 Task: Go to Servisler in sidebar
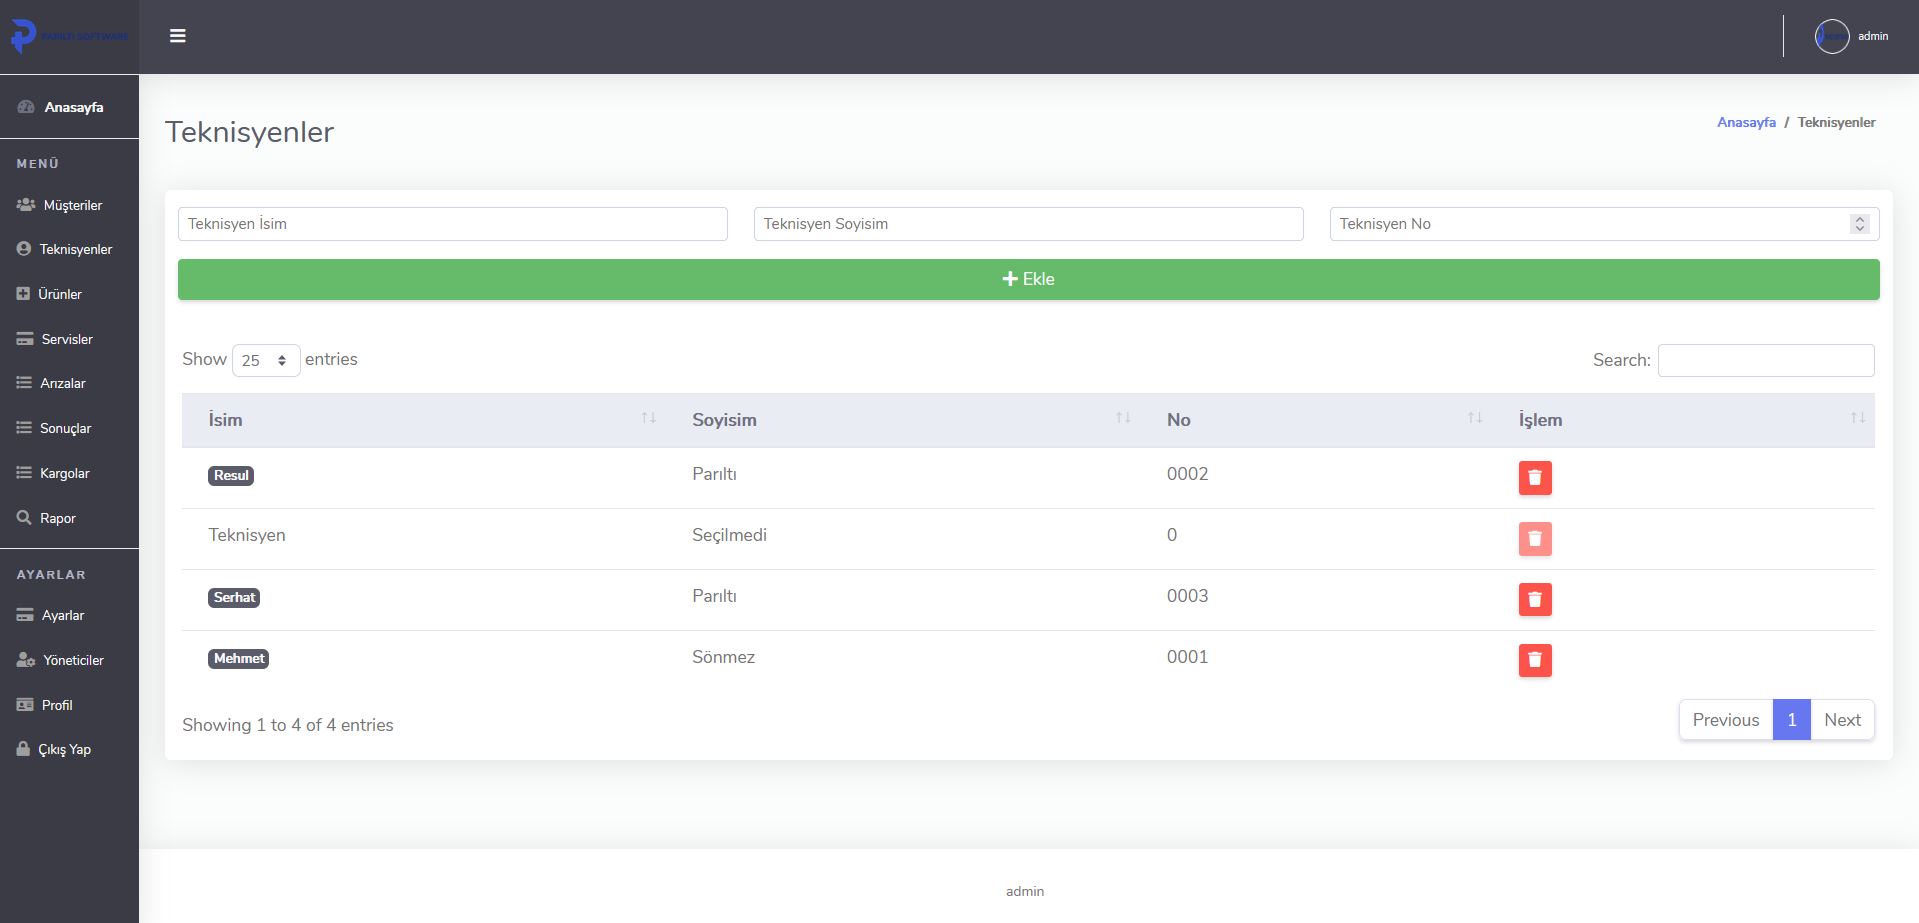tap(66, 339)
